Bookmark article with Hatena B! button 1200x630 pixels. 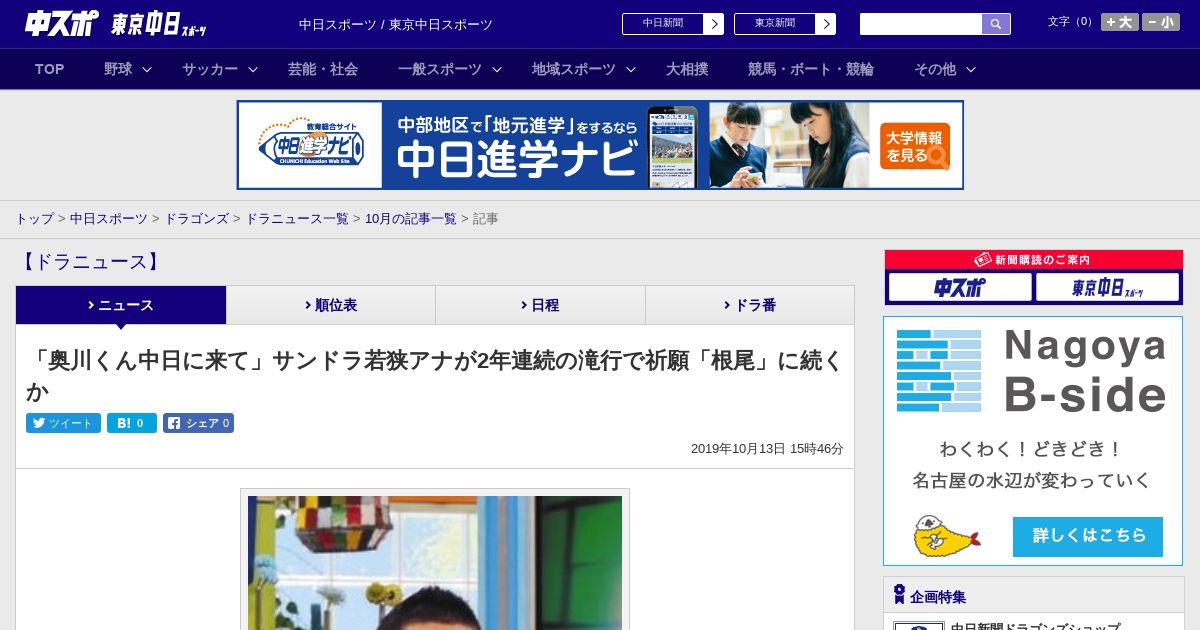click(x=132, y=423)
